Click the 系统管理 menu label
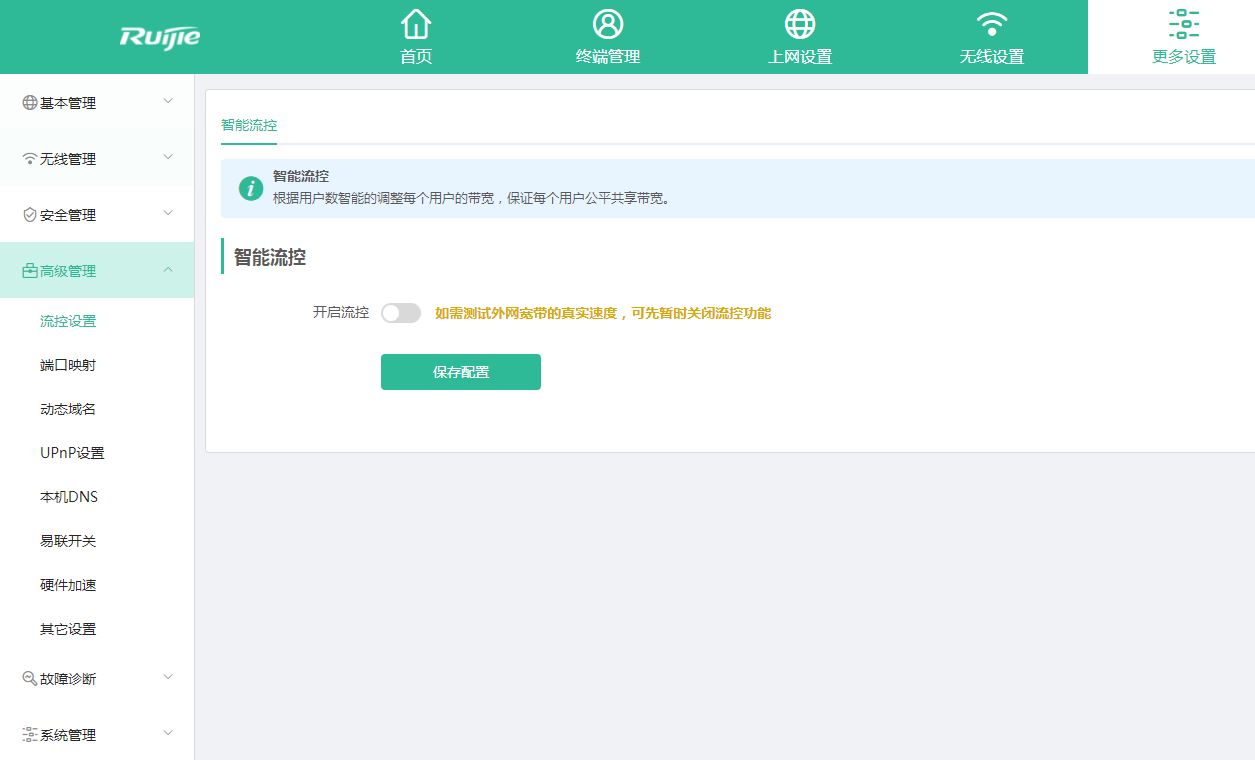The height and width of the screenshot is (760, 1255). pyautogui.click(x=68, y=735)
